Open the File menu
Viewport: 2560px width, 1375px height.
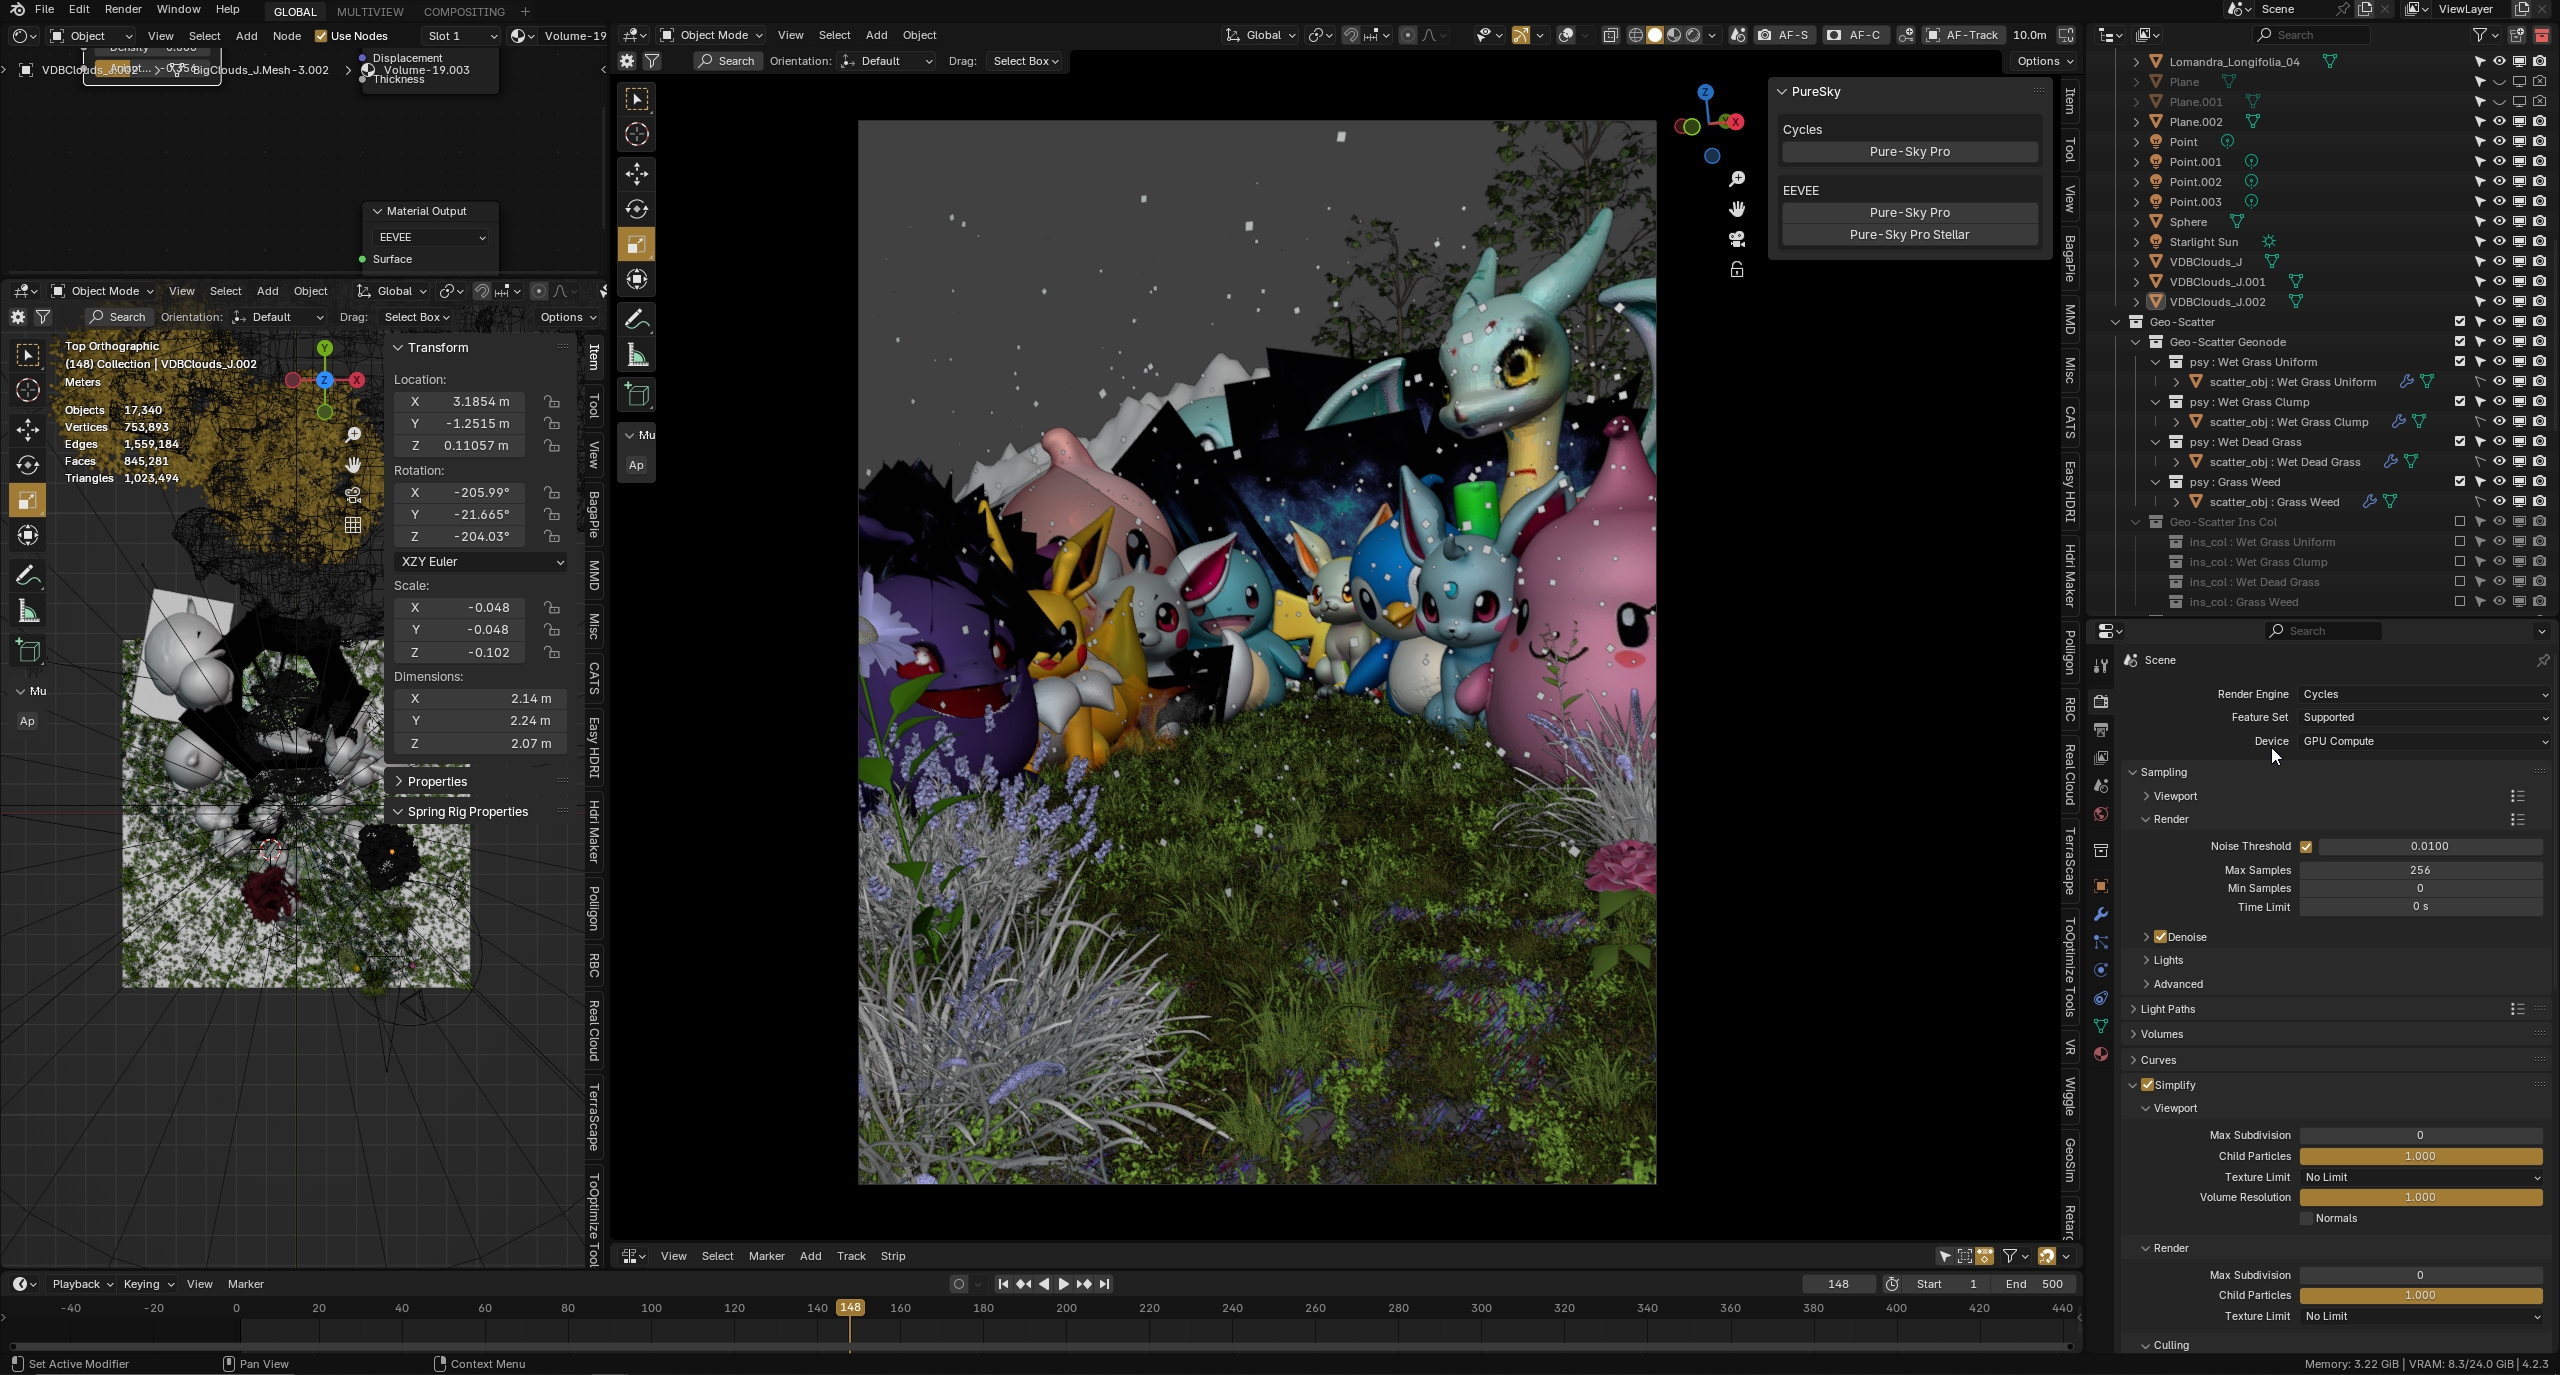[x=44, y=9]
